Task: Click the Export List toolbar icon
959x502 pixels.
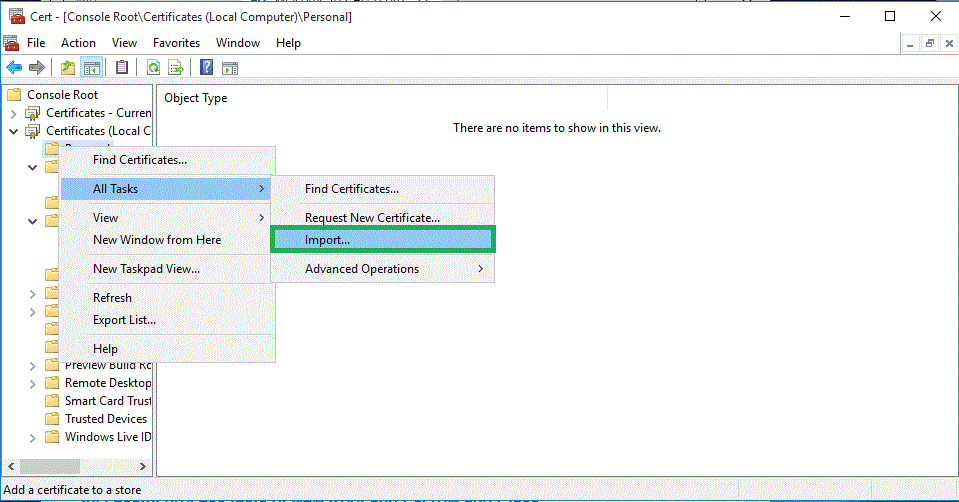Action: point(176,67)
